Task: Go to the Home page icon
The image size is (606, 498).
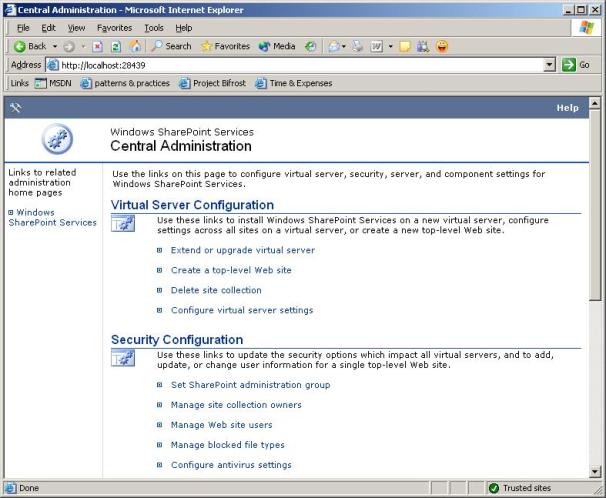Action: coord(135,47)
